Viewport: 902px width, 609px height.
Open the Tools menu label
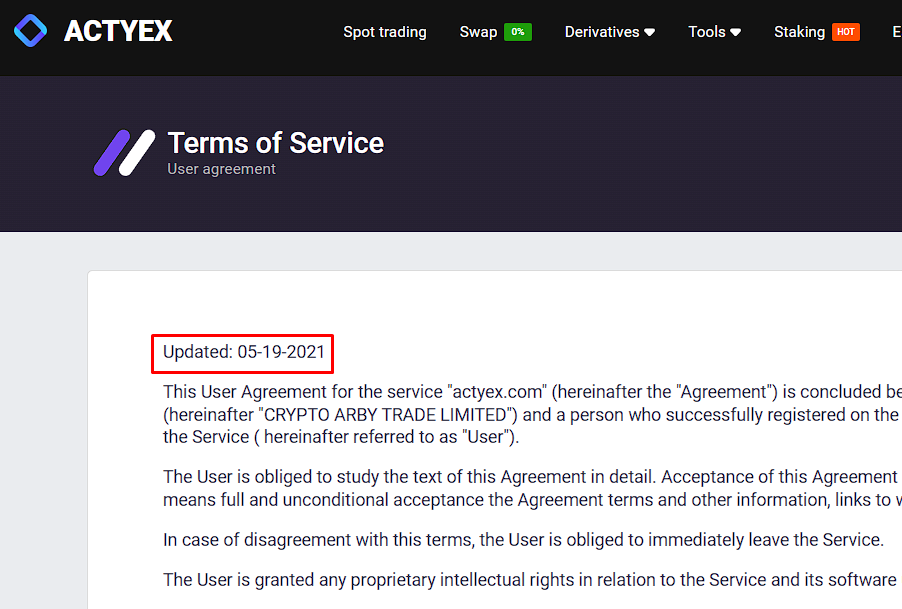coord(706,32)
